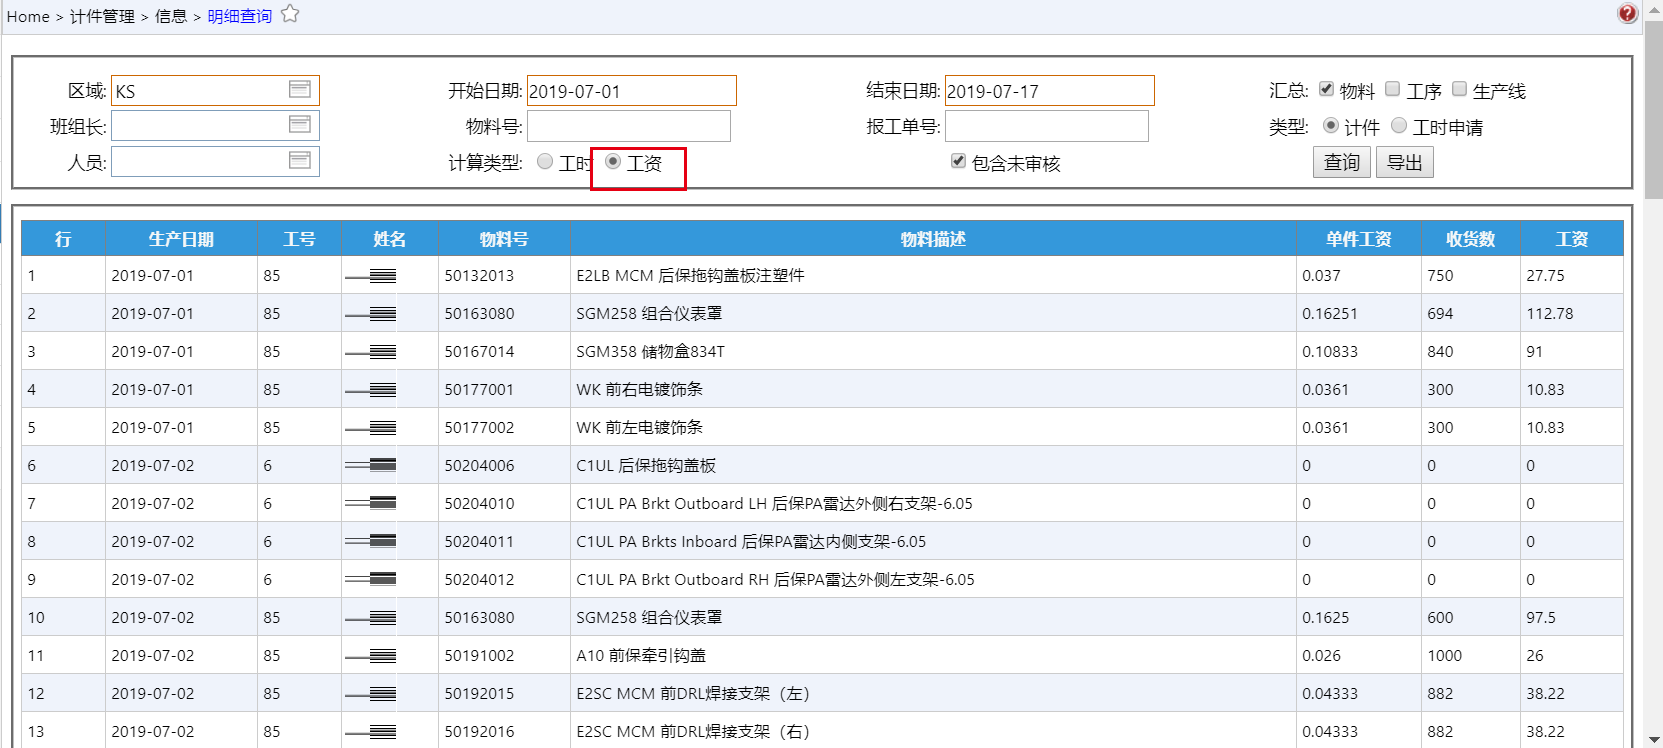The width and height of the screenshot is (1663, 748).
Task: Open the 区域 KS lookup picker icon
Action: click(300, 90)
